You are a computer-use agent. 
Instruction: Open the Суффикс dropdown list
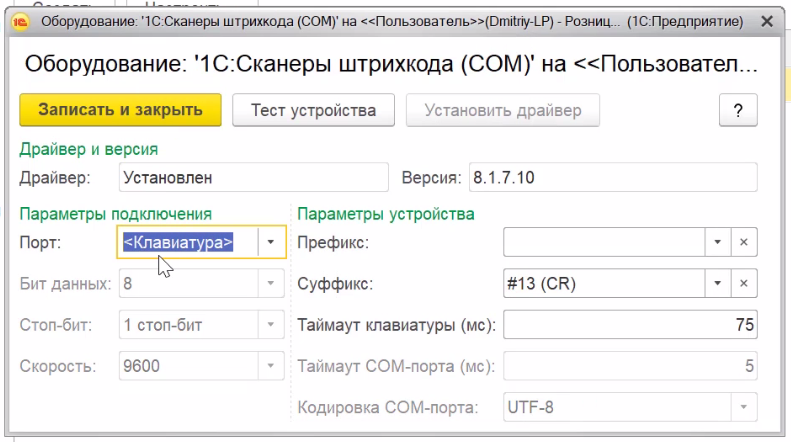[717, 283]
